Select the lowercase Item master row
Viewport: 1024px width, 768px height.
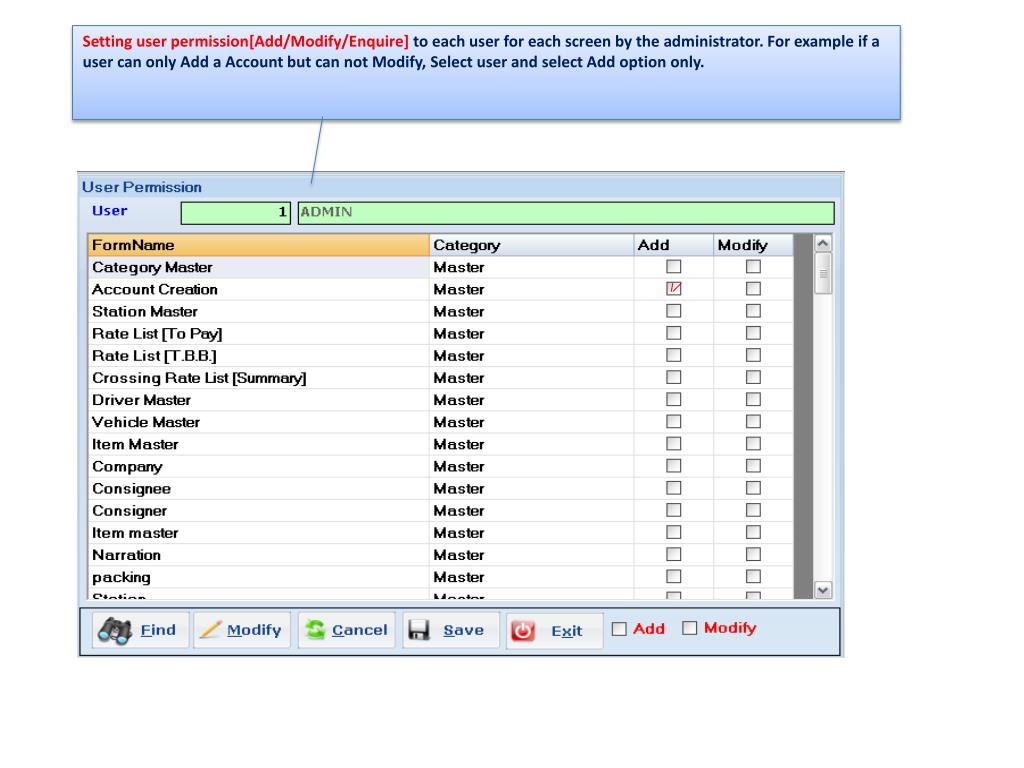coord(441,533)
